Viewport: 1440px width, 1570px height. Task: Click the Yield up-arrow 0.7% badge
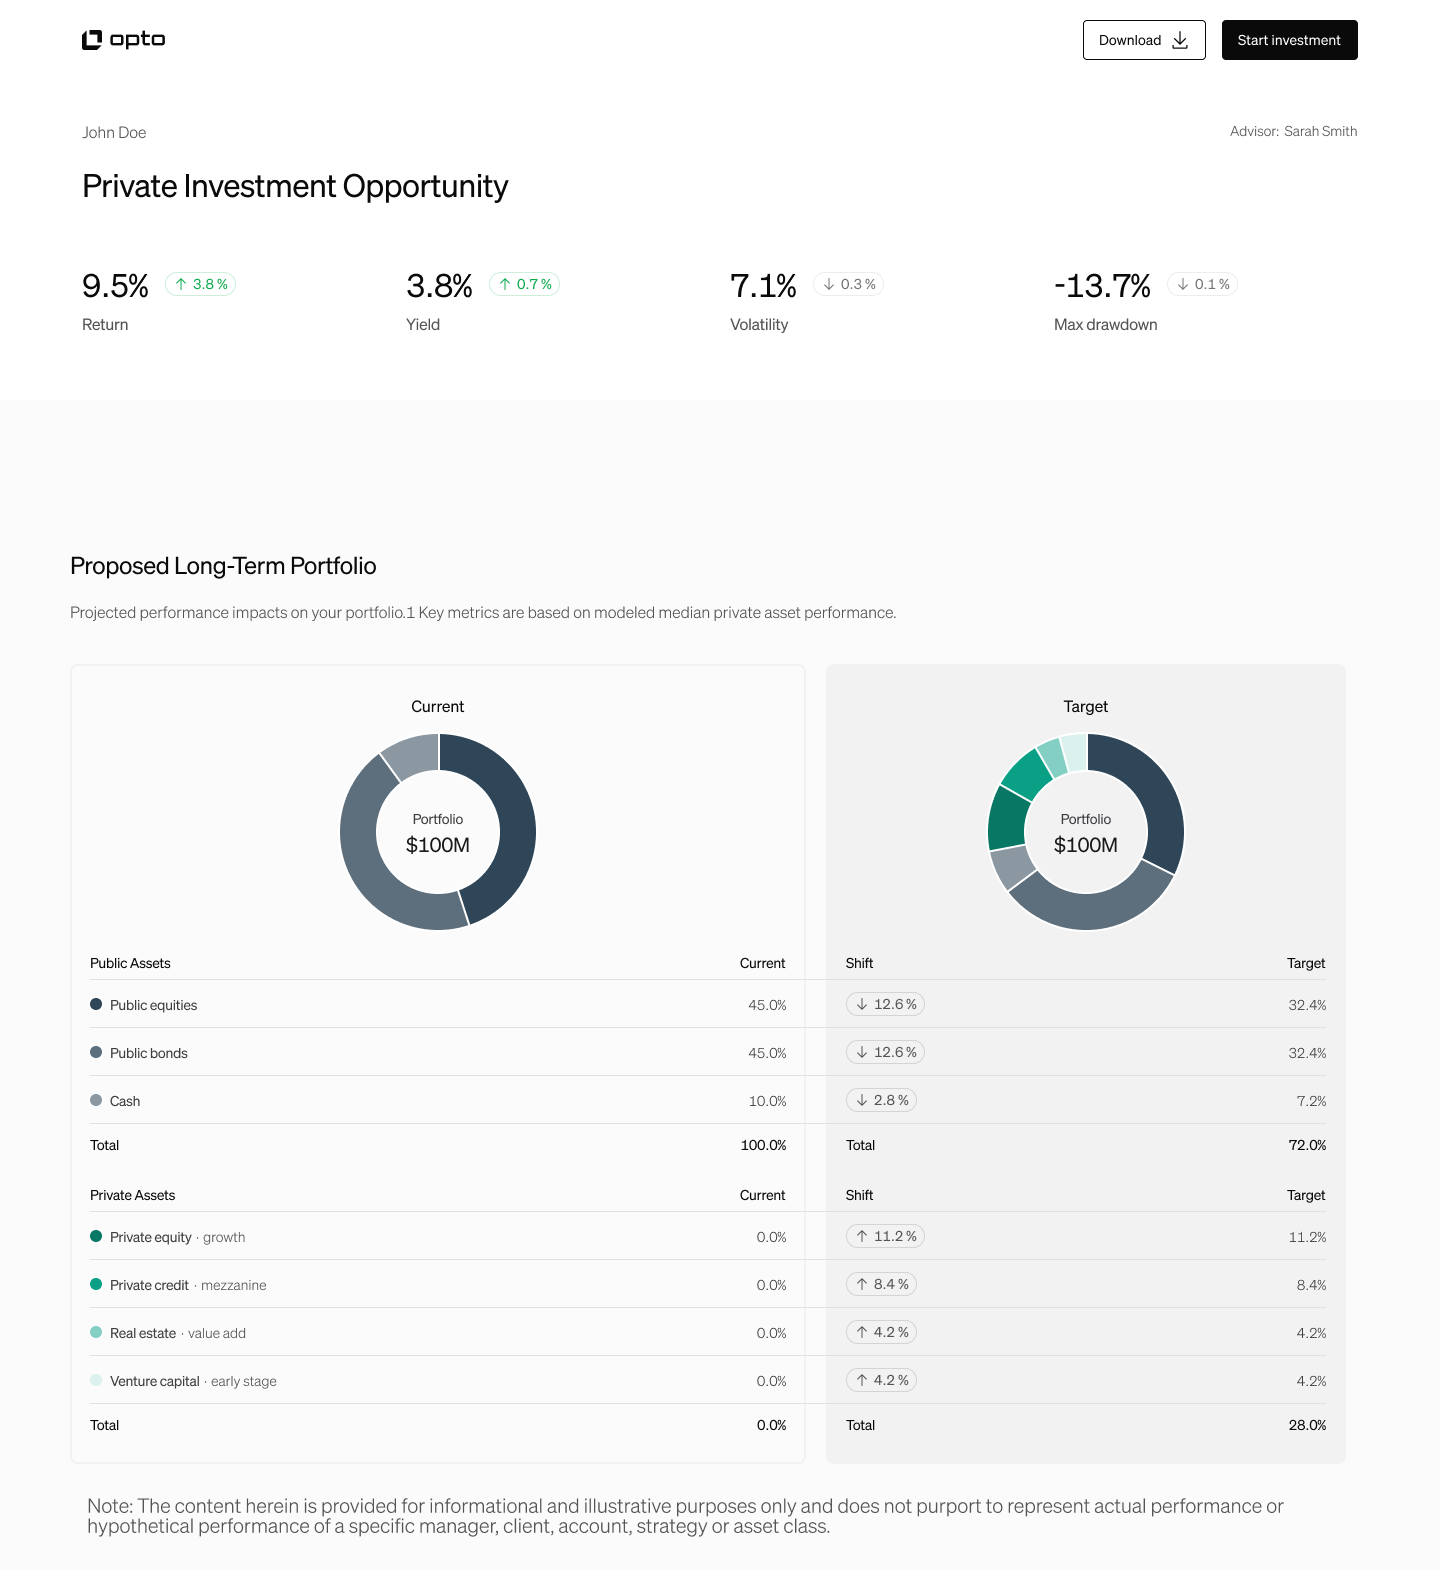524,284
